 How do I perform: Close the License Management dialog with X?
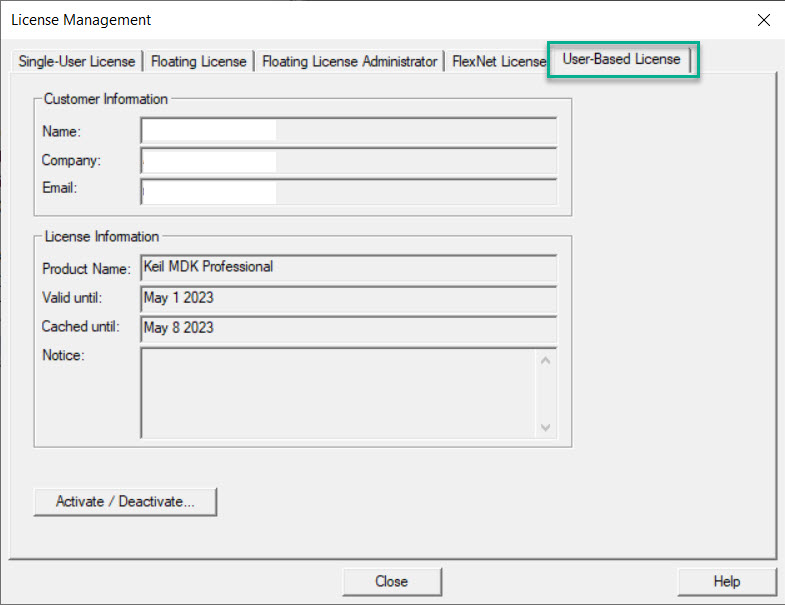tap(764, 20)
